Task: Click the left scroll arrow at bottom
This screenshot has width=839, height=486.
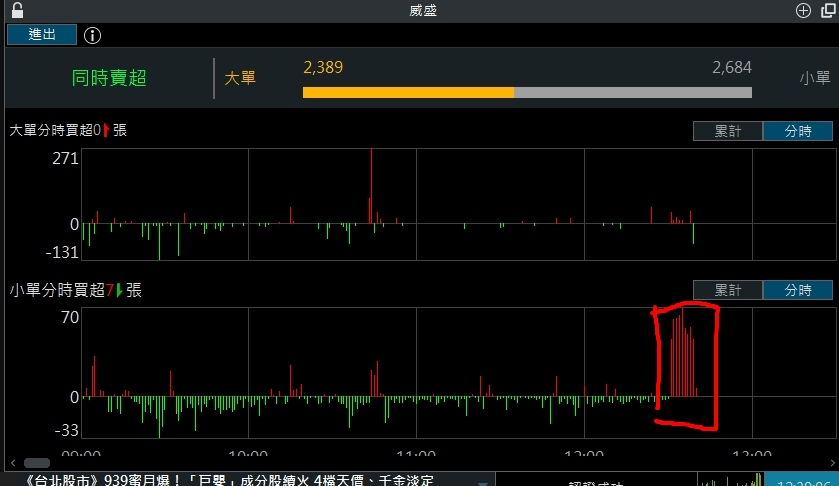Action: click(x=11, y=464)
